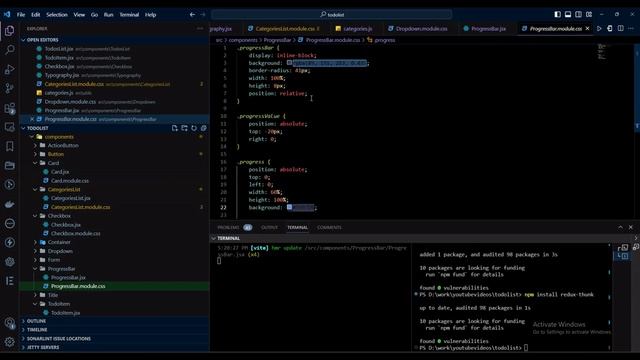640x360 pixels.
Task: Open the color swatch on line 22
Action: [x=289, y=207]
